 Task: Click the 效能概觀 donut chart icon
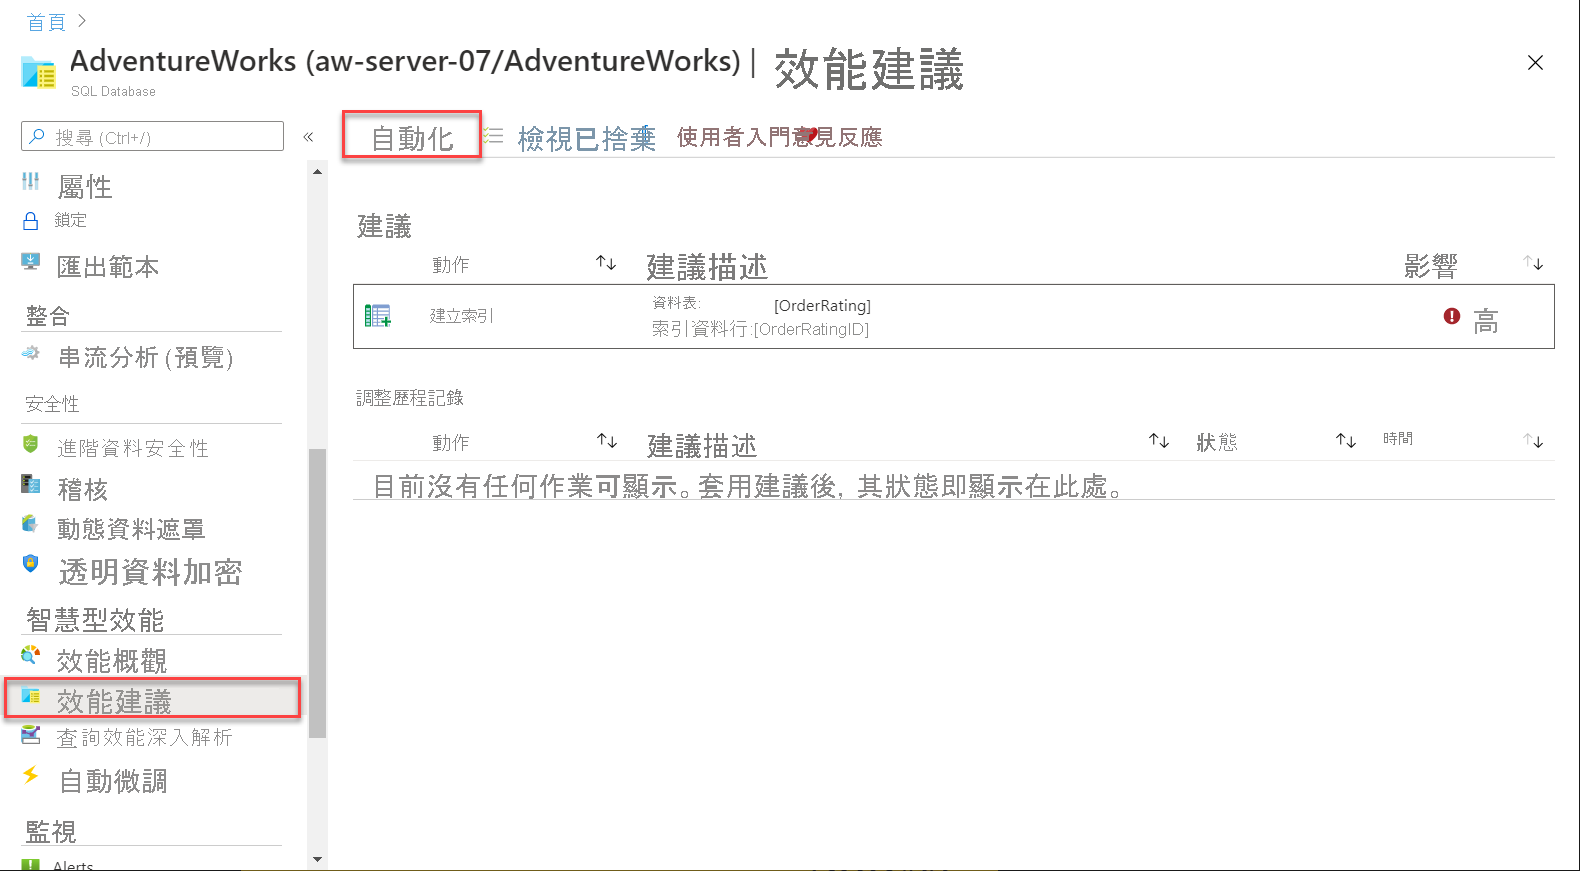click(x=31, y=655)
